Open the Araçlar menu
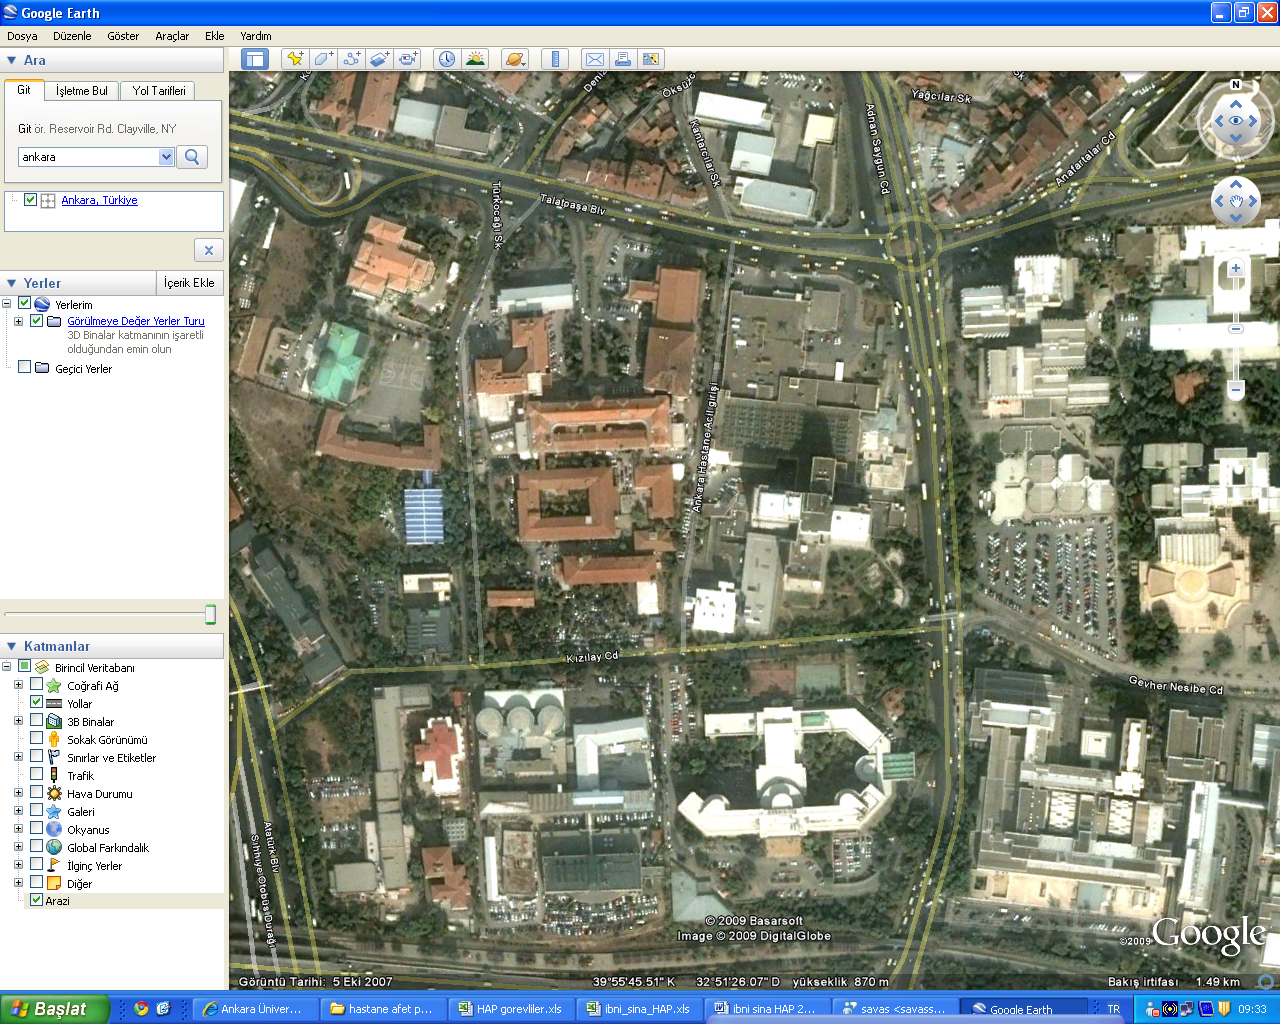 click(x=172, y=36)
